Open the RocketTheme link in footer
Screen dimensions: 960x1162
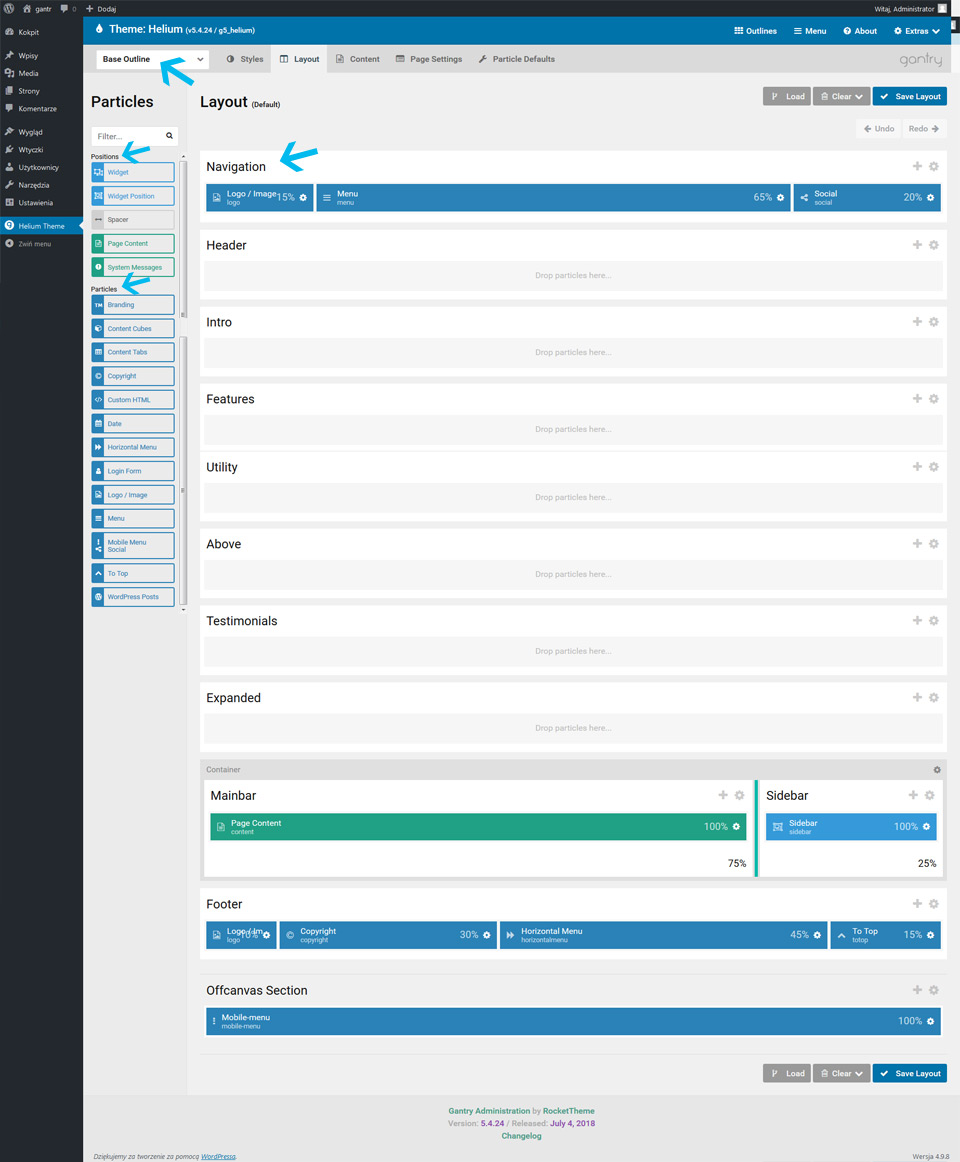569,1111
